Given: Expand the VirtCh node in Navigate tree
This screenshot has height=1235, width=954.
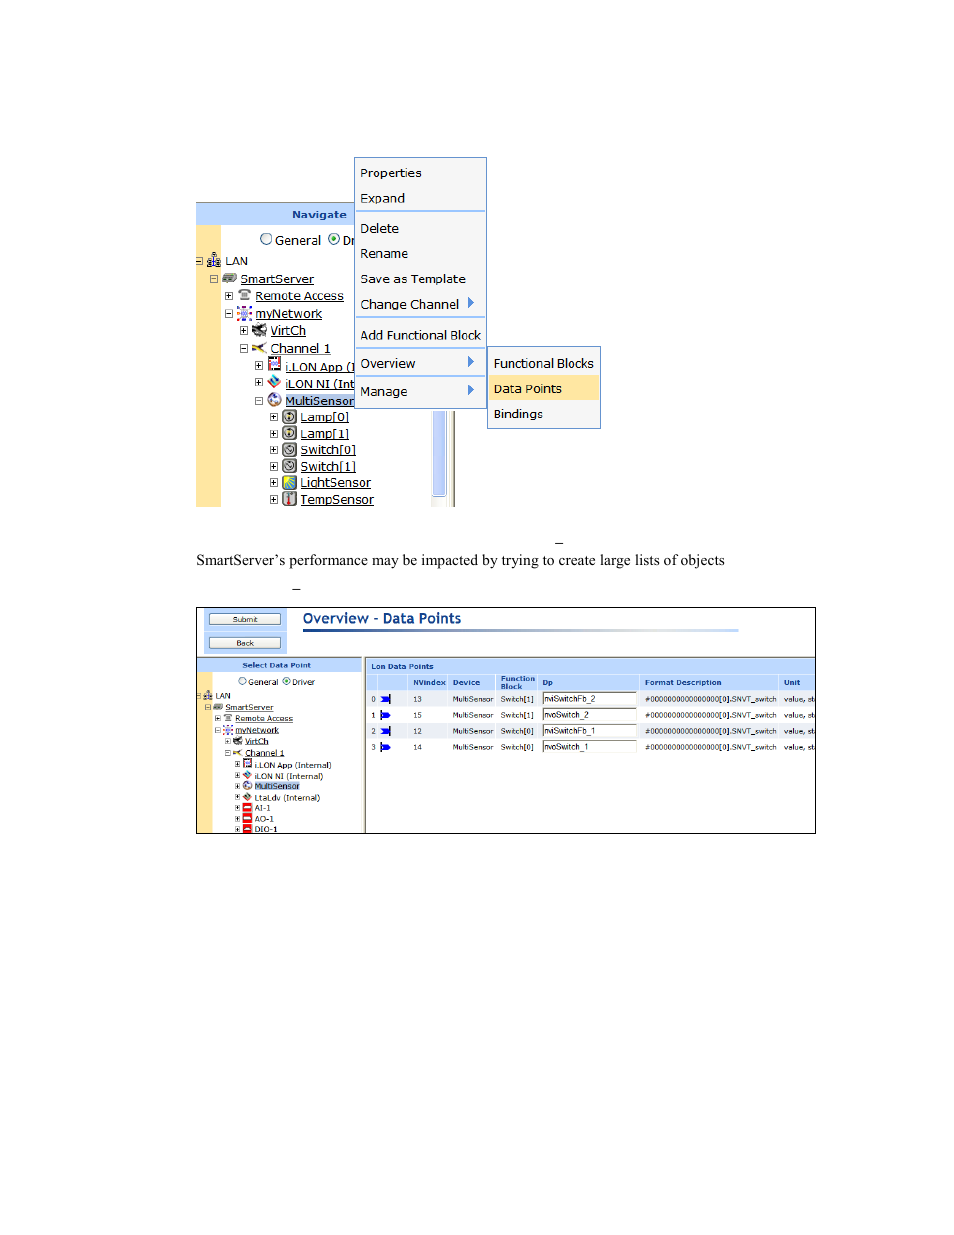Looking at the screenshot, I should (x=244, y=330).
